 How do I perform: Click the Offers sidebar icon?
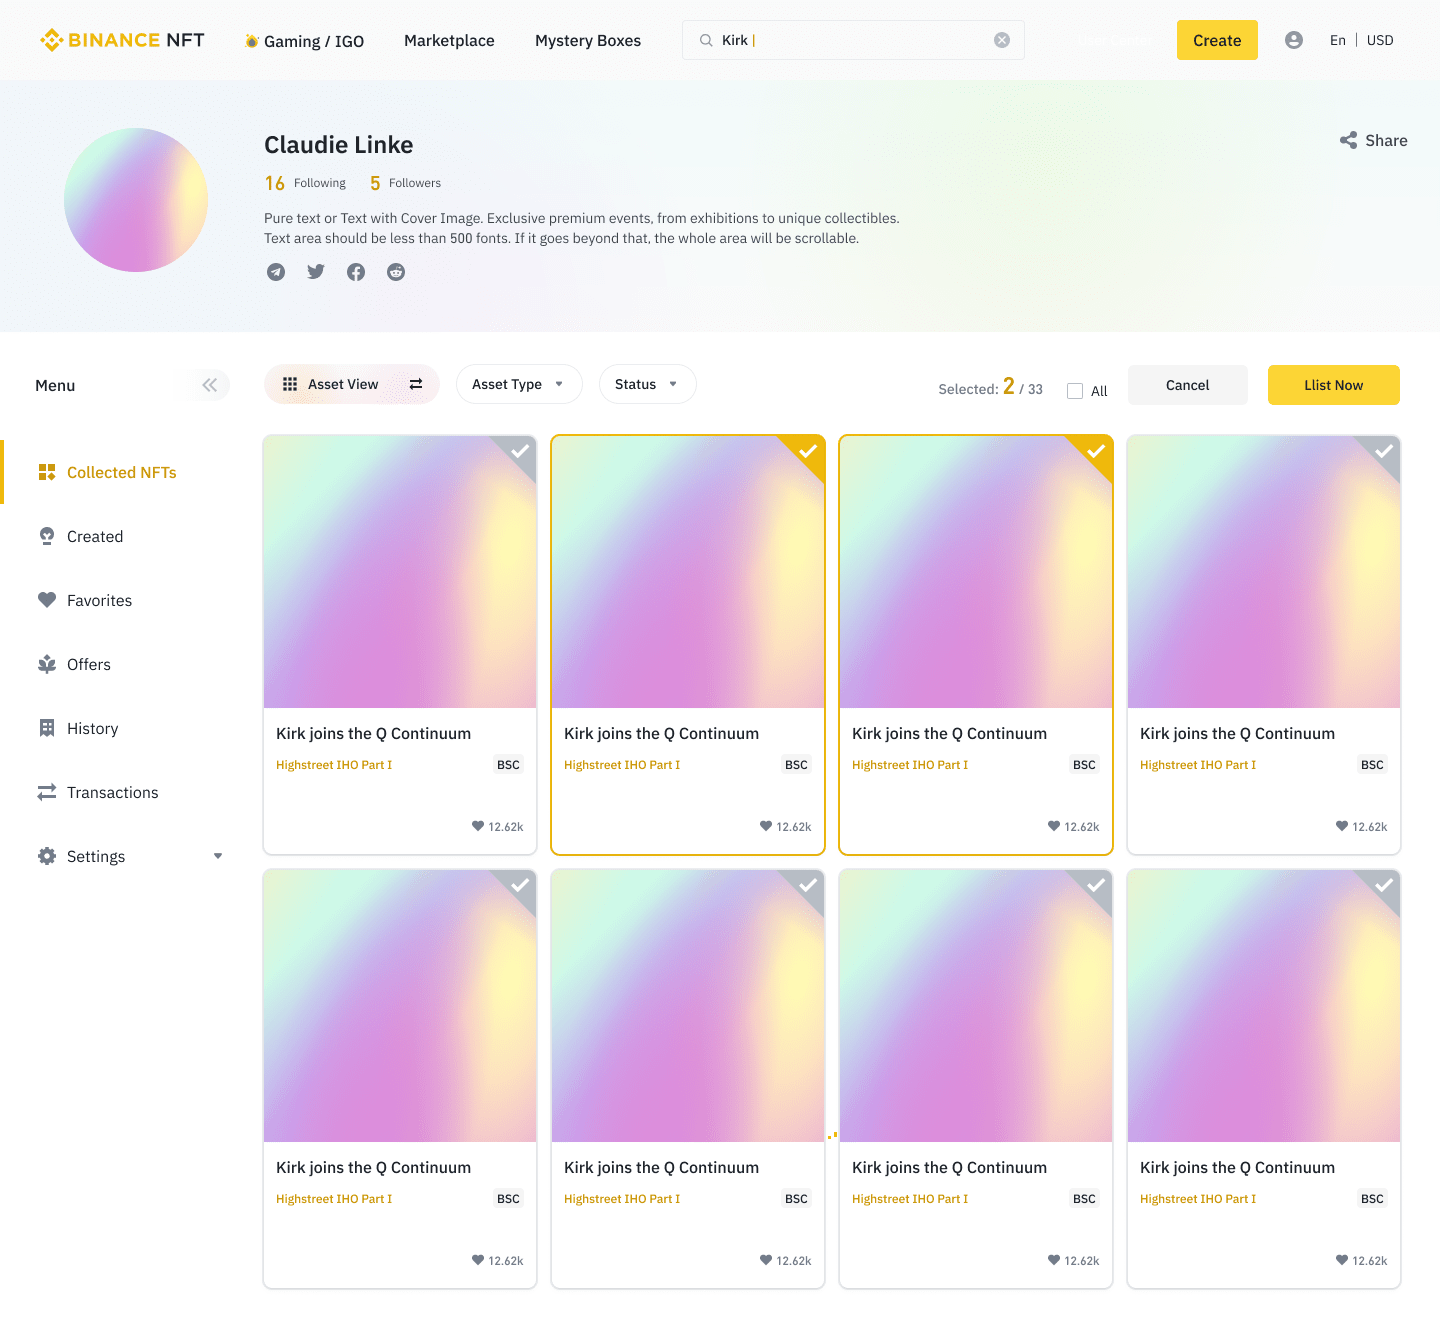tap(47, 664)
